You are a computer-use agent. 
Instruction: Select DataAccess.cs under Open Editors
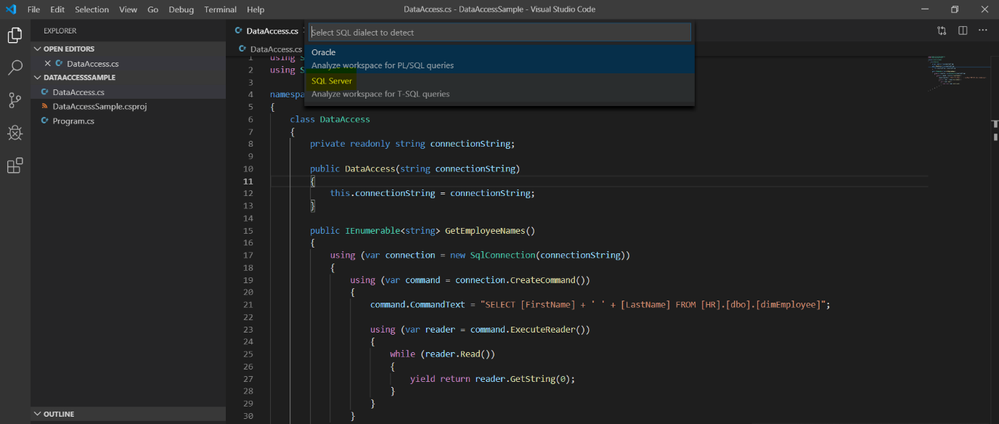coord(127,64)
